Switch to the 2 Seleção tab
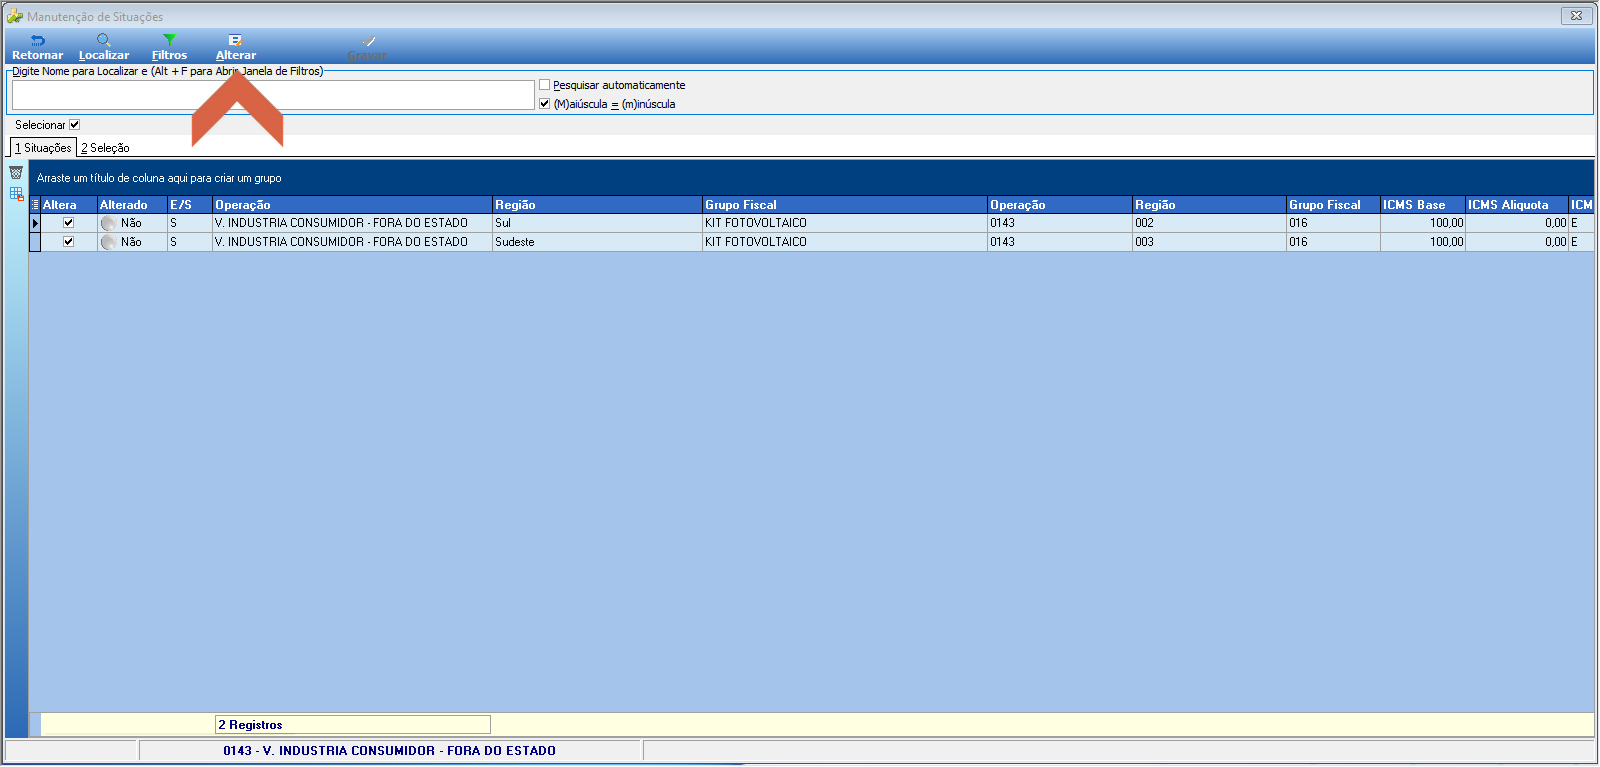1600x767 pixels. [x=105, y=148]
